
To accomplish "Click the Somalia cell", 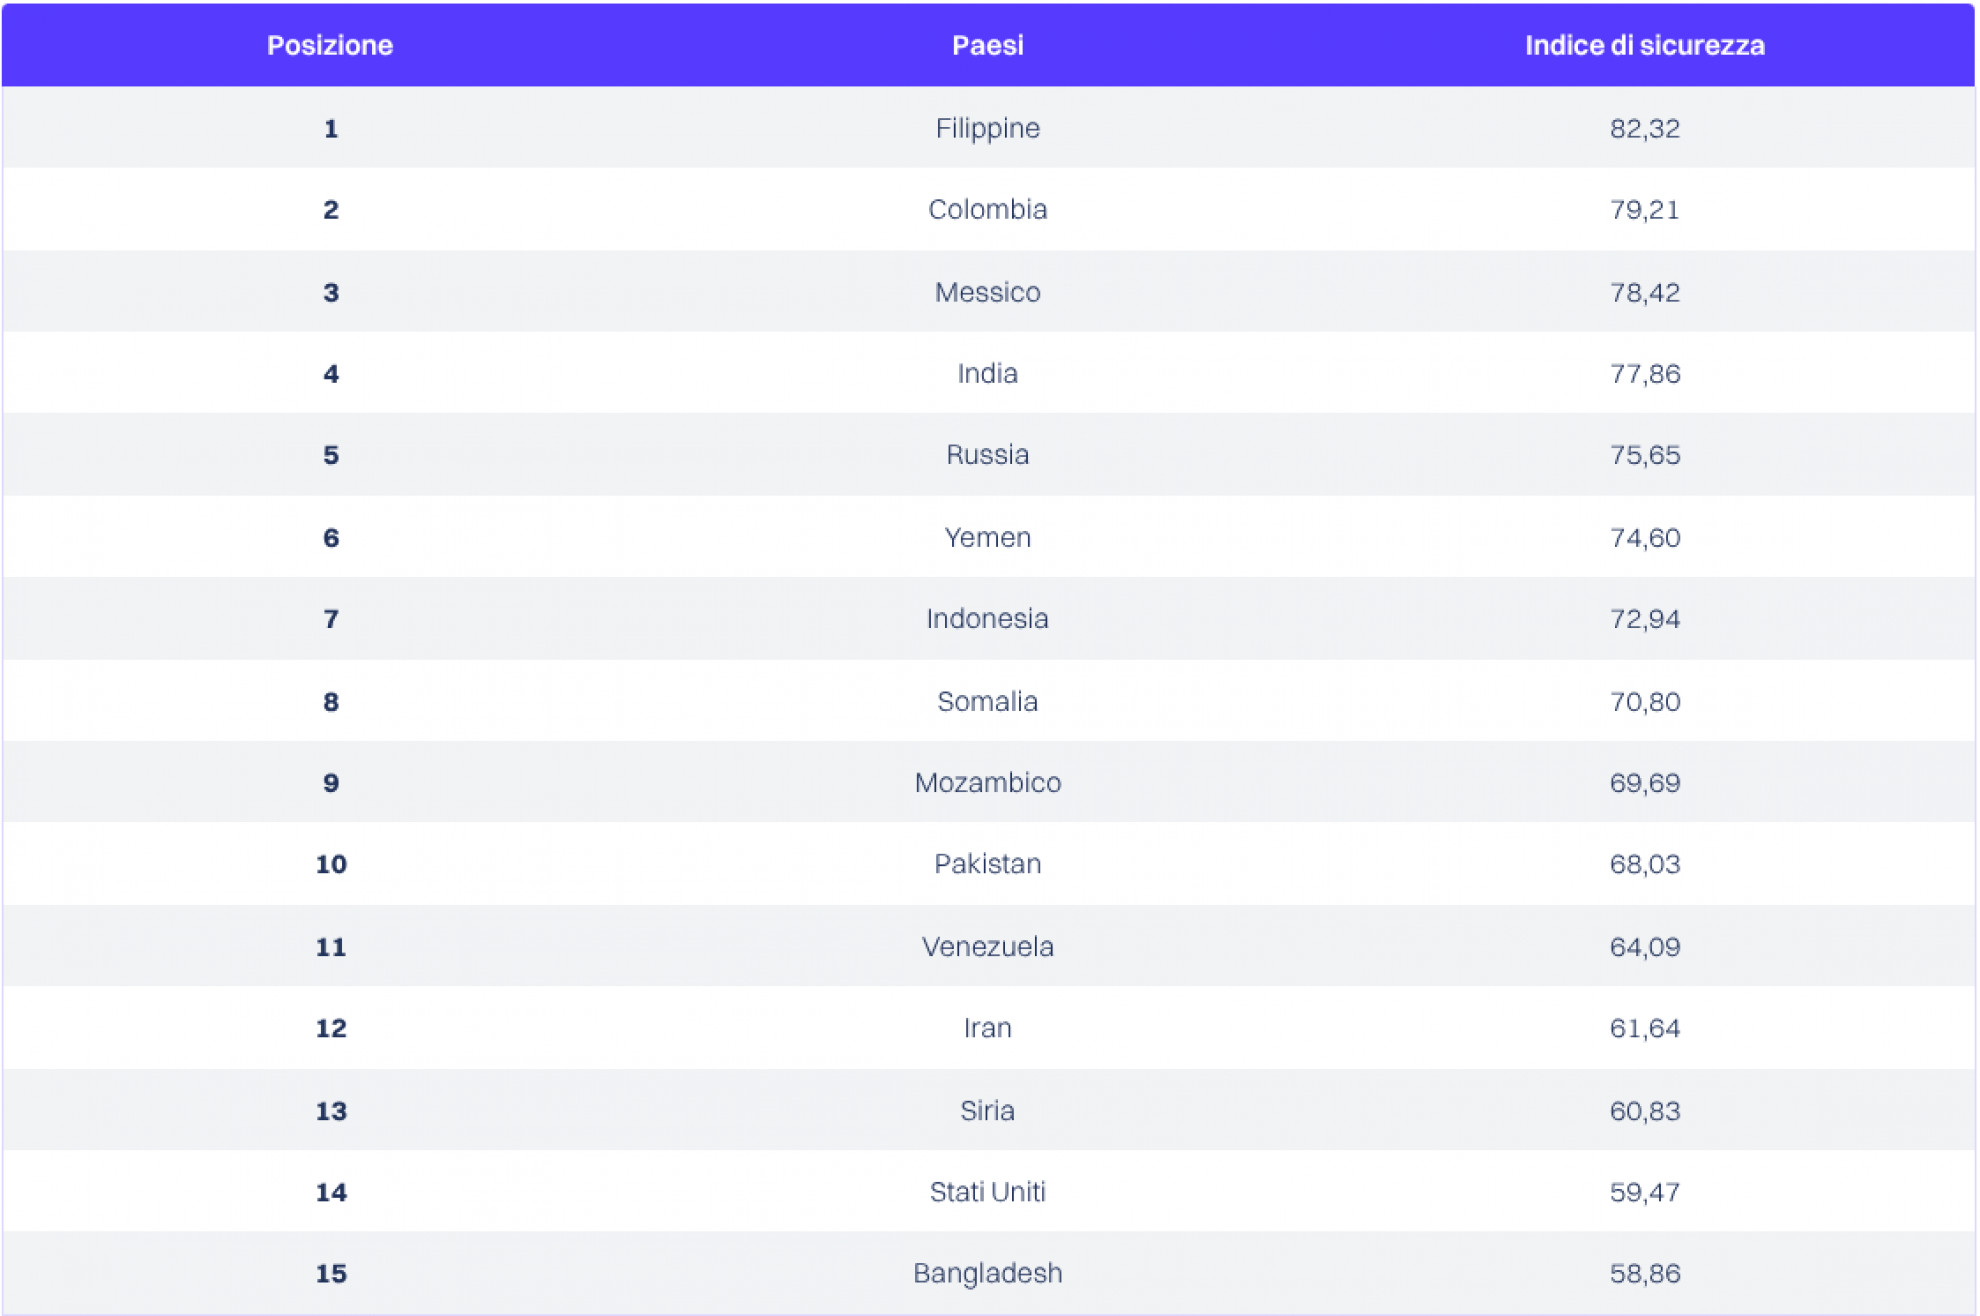I will (987, 701).
